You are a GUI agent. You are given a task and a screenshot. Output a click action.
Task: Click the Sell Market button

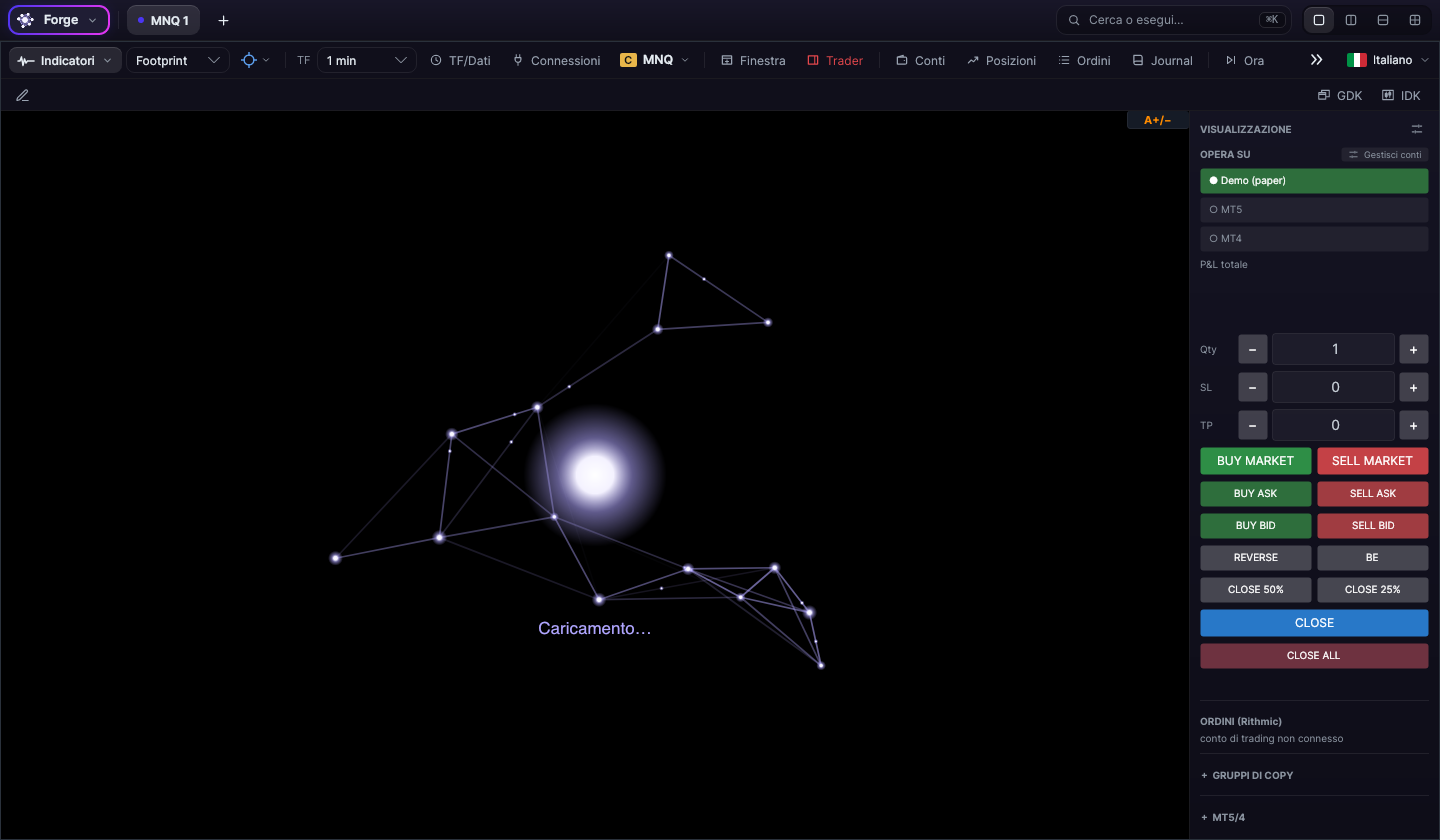1373,460
